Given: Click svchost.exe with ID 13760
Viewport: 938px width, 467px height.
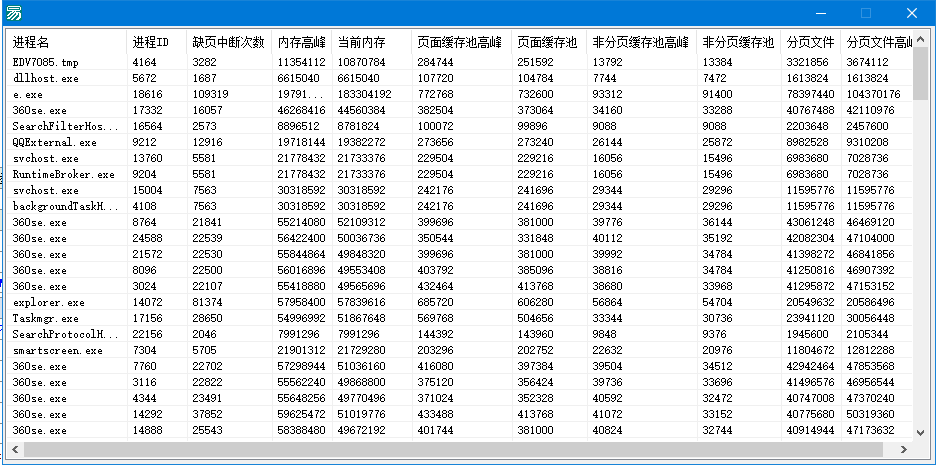Looking at the screenshot, I should (x=45, y=158).
